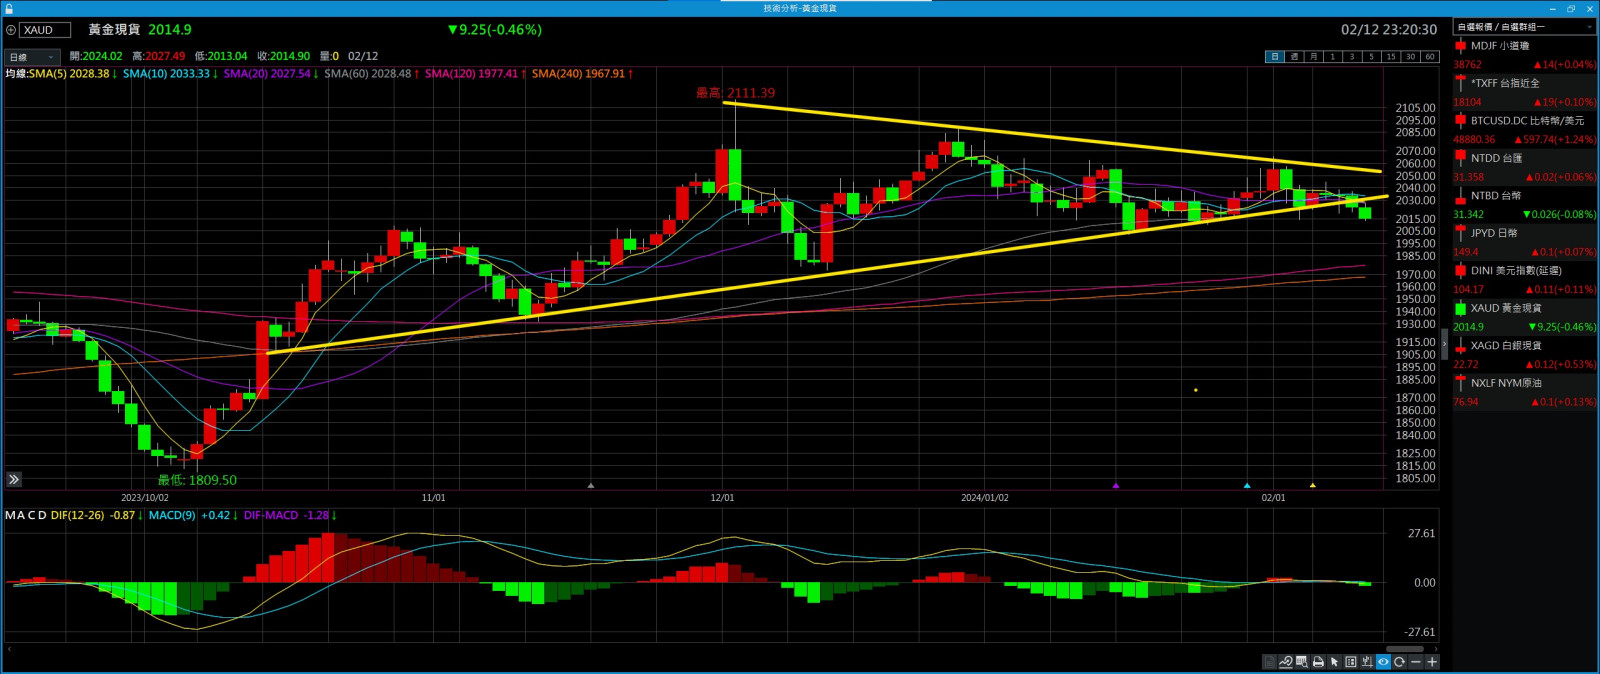Screen dimensions: 1600x674
Task: Click the scrollbar right arrow
Action: 1436,649
